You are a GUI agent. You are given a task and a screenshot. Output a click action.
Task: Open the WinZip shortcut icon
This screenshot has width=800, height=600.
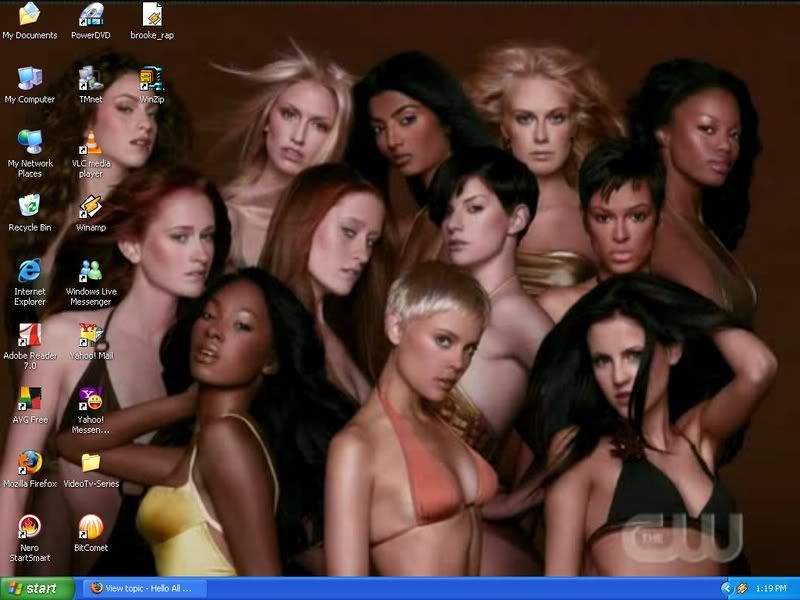click(152, 79)
